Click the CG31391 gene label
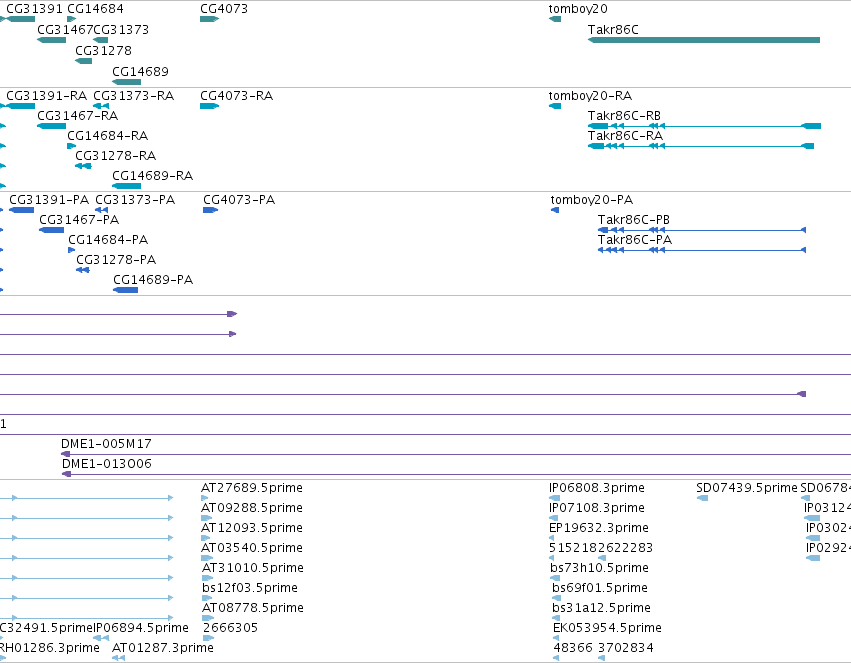The height and width of the screenshot is (663, 851). [x=35, y=9]
